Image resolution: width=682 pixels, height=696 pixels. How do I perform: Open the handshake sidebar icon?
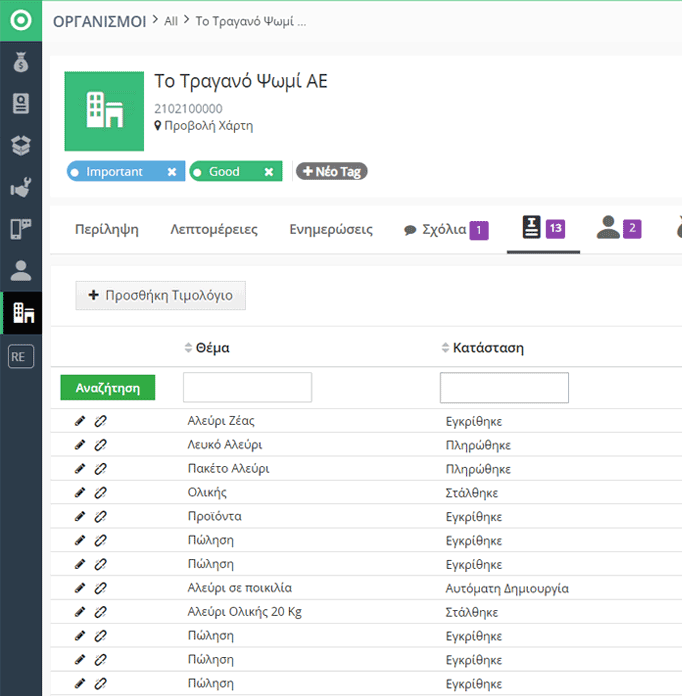20,187
